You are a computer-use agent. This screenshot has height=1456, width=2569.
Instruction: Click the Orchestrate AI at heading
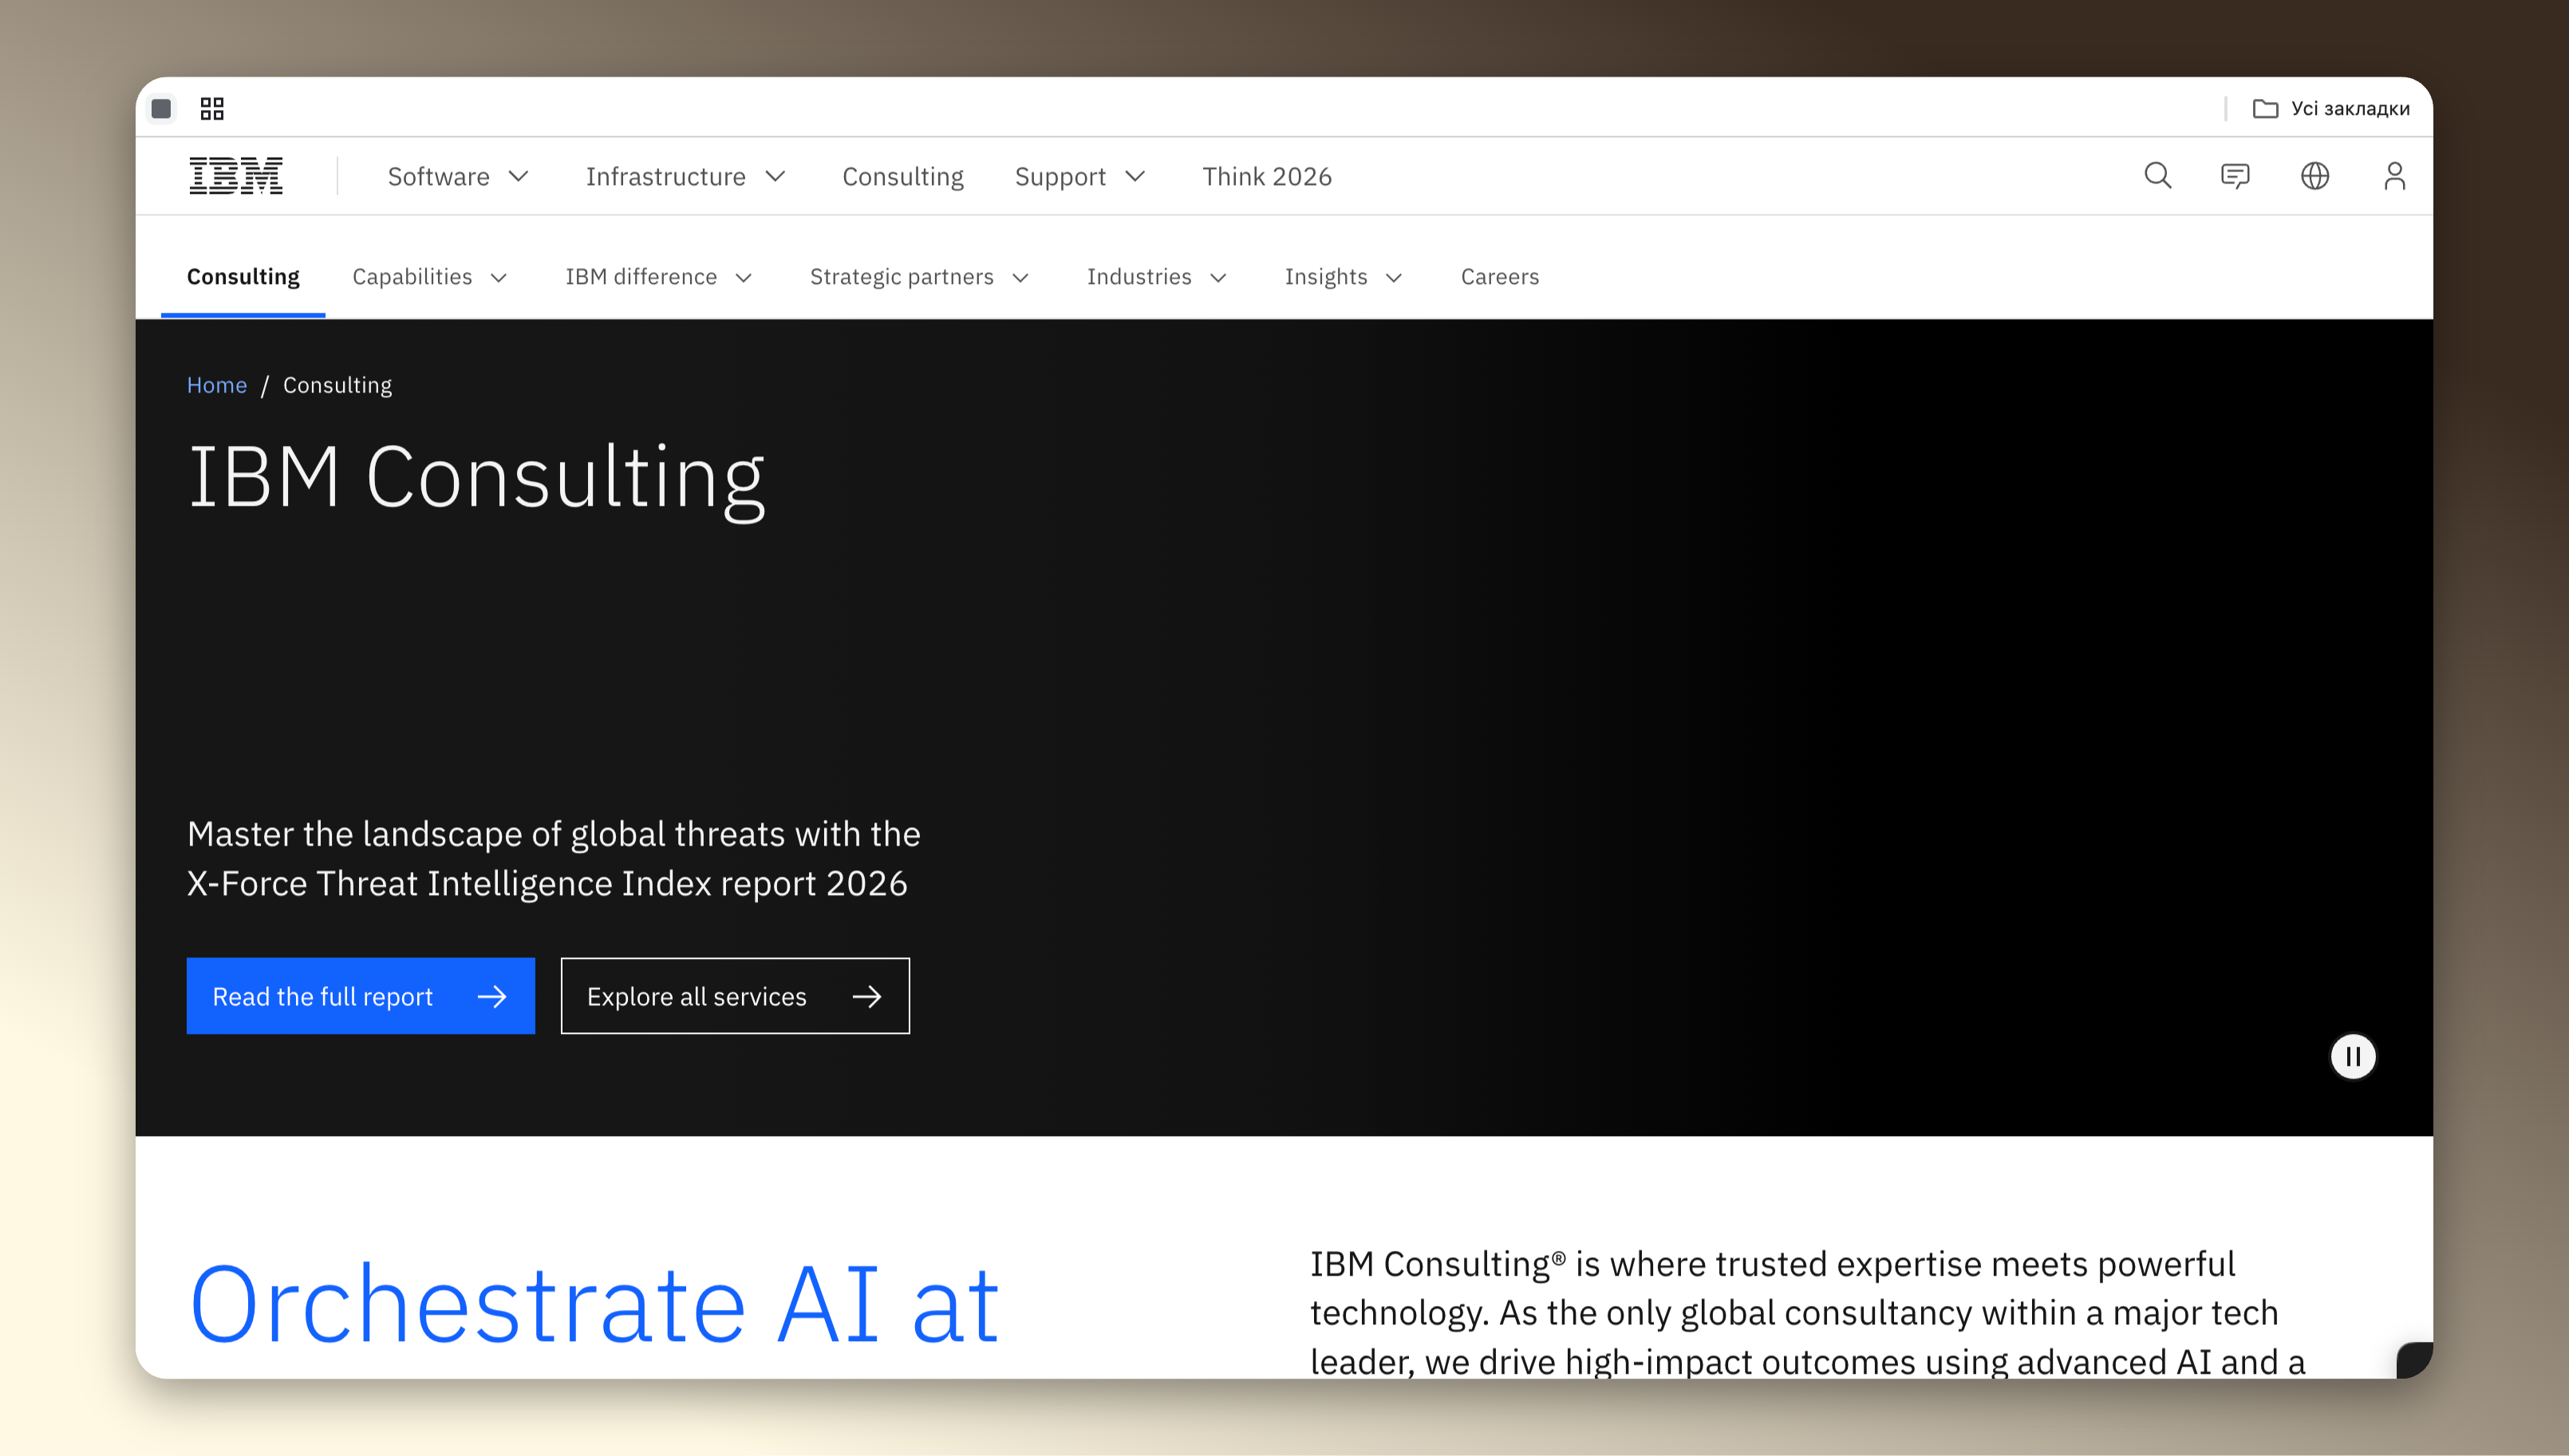click(594, 1304)
